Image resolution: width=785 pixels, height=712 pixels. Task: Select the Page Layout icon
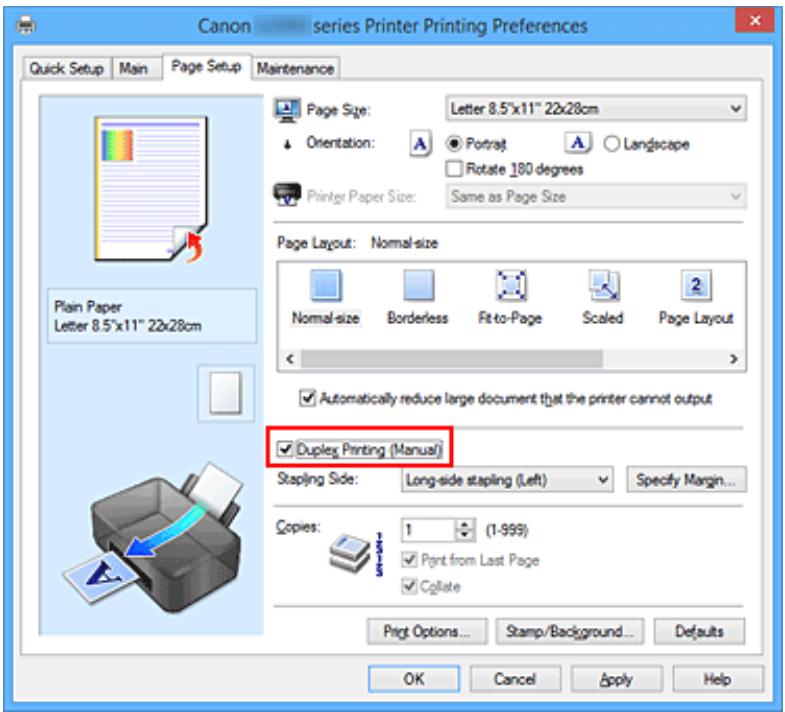[695, 288]
